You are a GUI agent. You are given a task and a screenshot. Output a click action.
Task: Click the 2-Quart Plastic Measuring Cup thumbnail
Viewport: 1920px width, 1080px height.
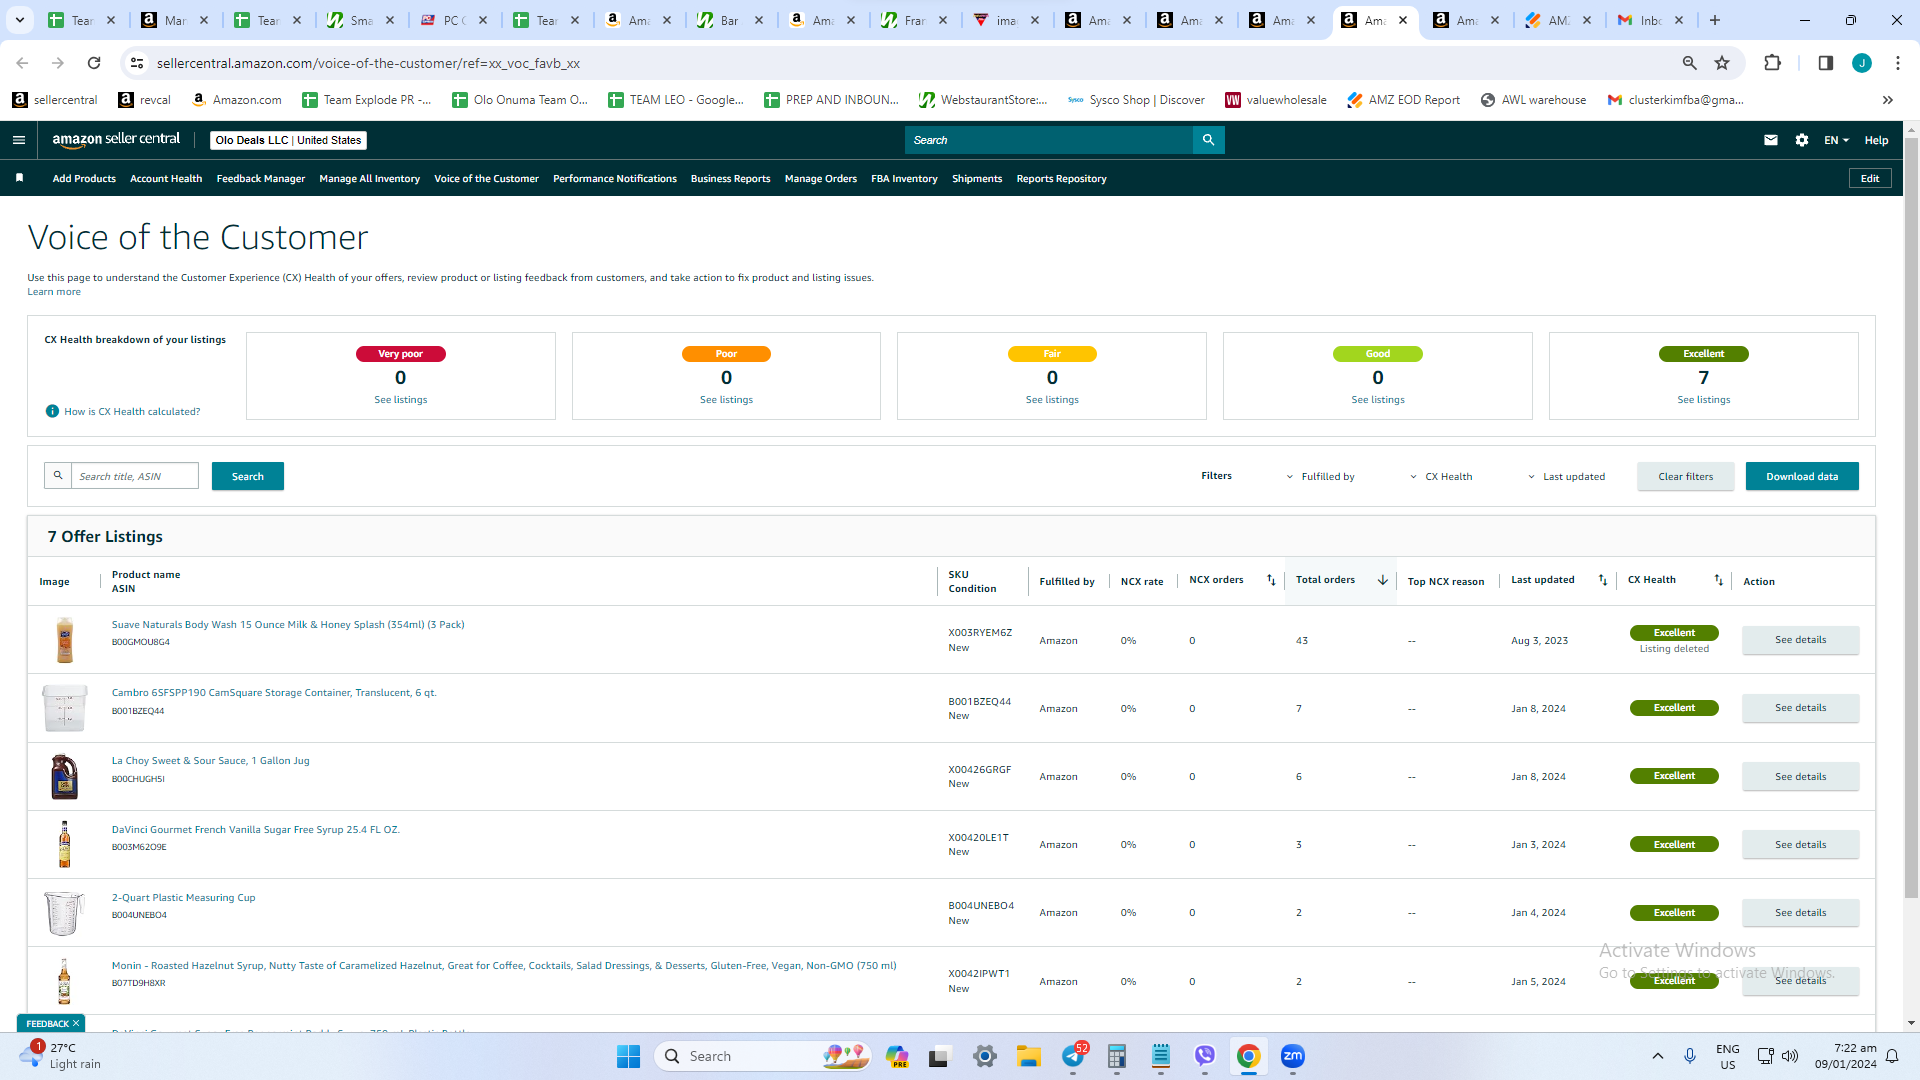(64, 913)
